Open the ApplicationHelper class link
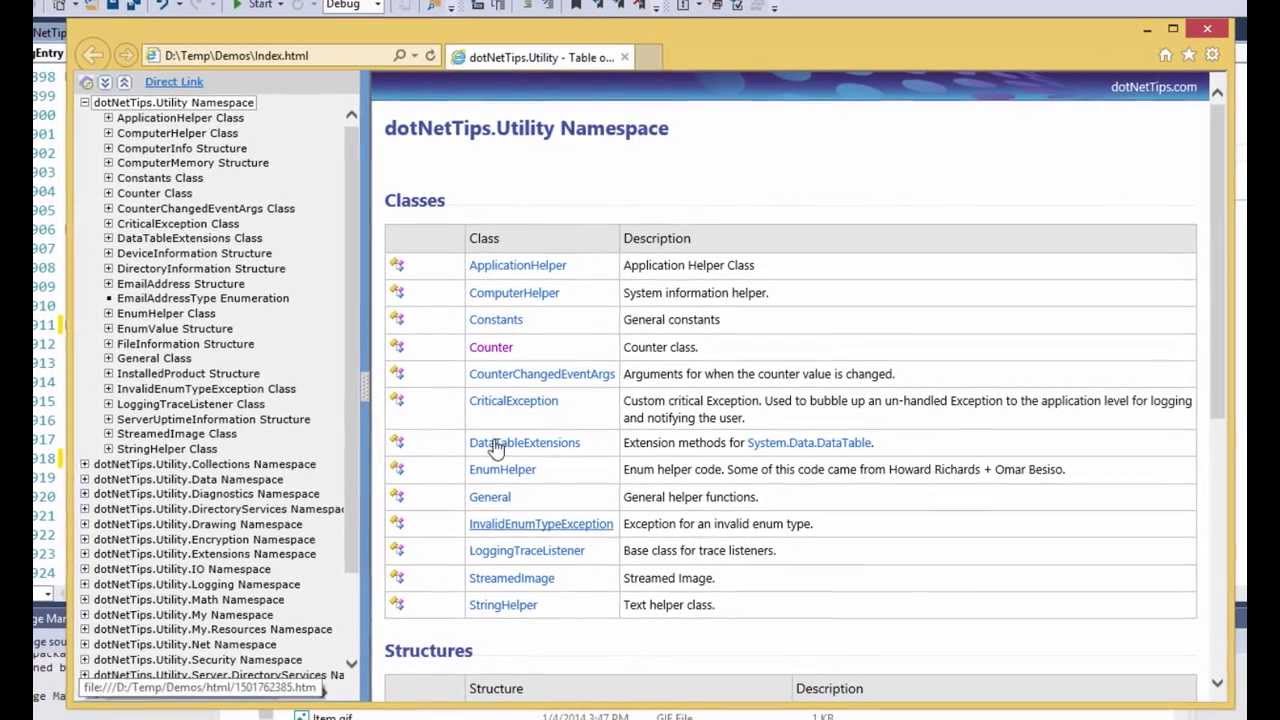 pos(518,265)
